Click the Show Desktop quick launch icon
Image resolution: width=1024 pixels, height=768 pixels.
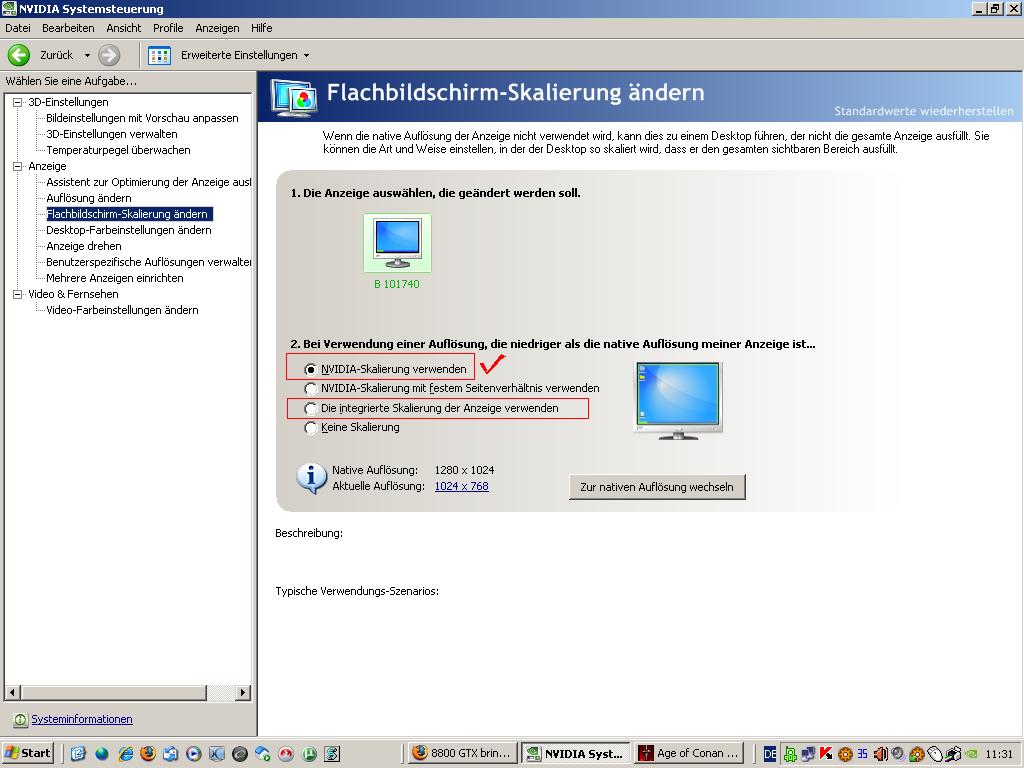pyautogui.click(x=78, y=754)
